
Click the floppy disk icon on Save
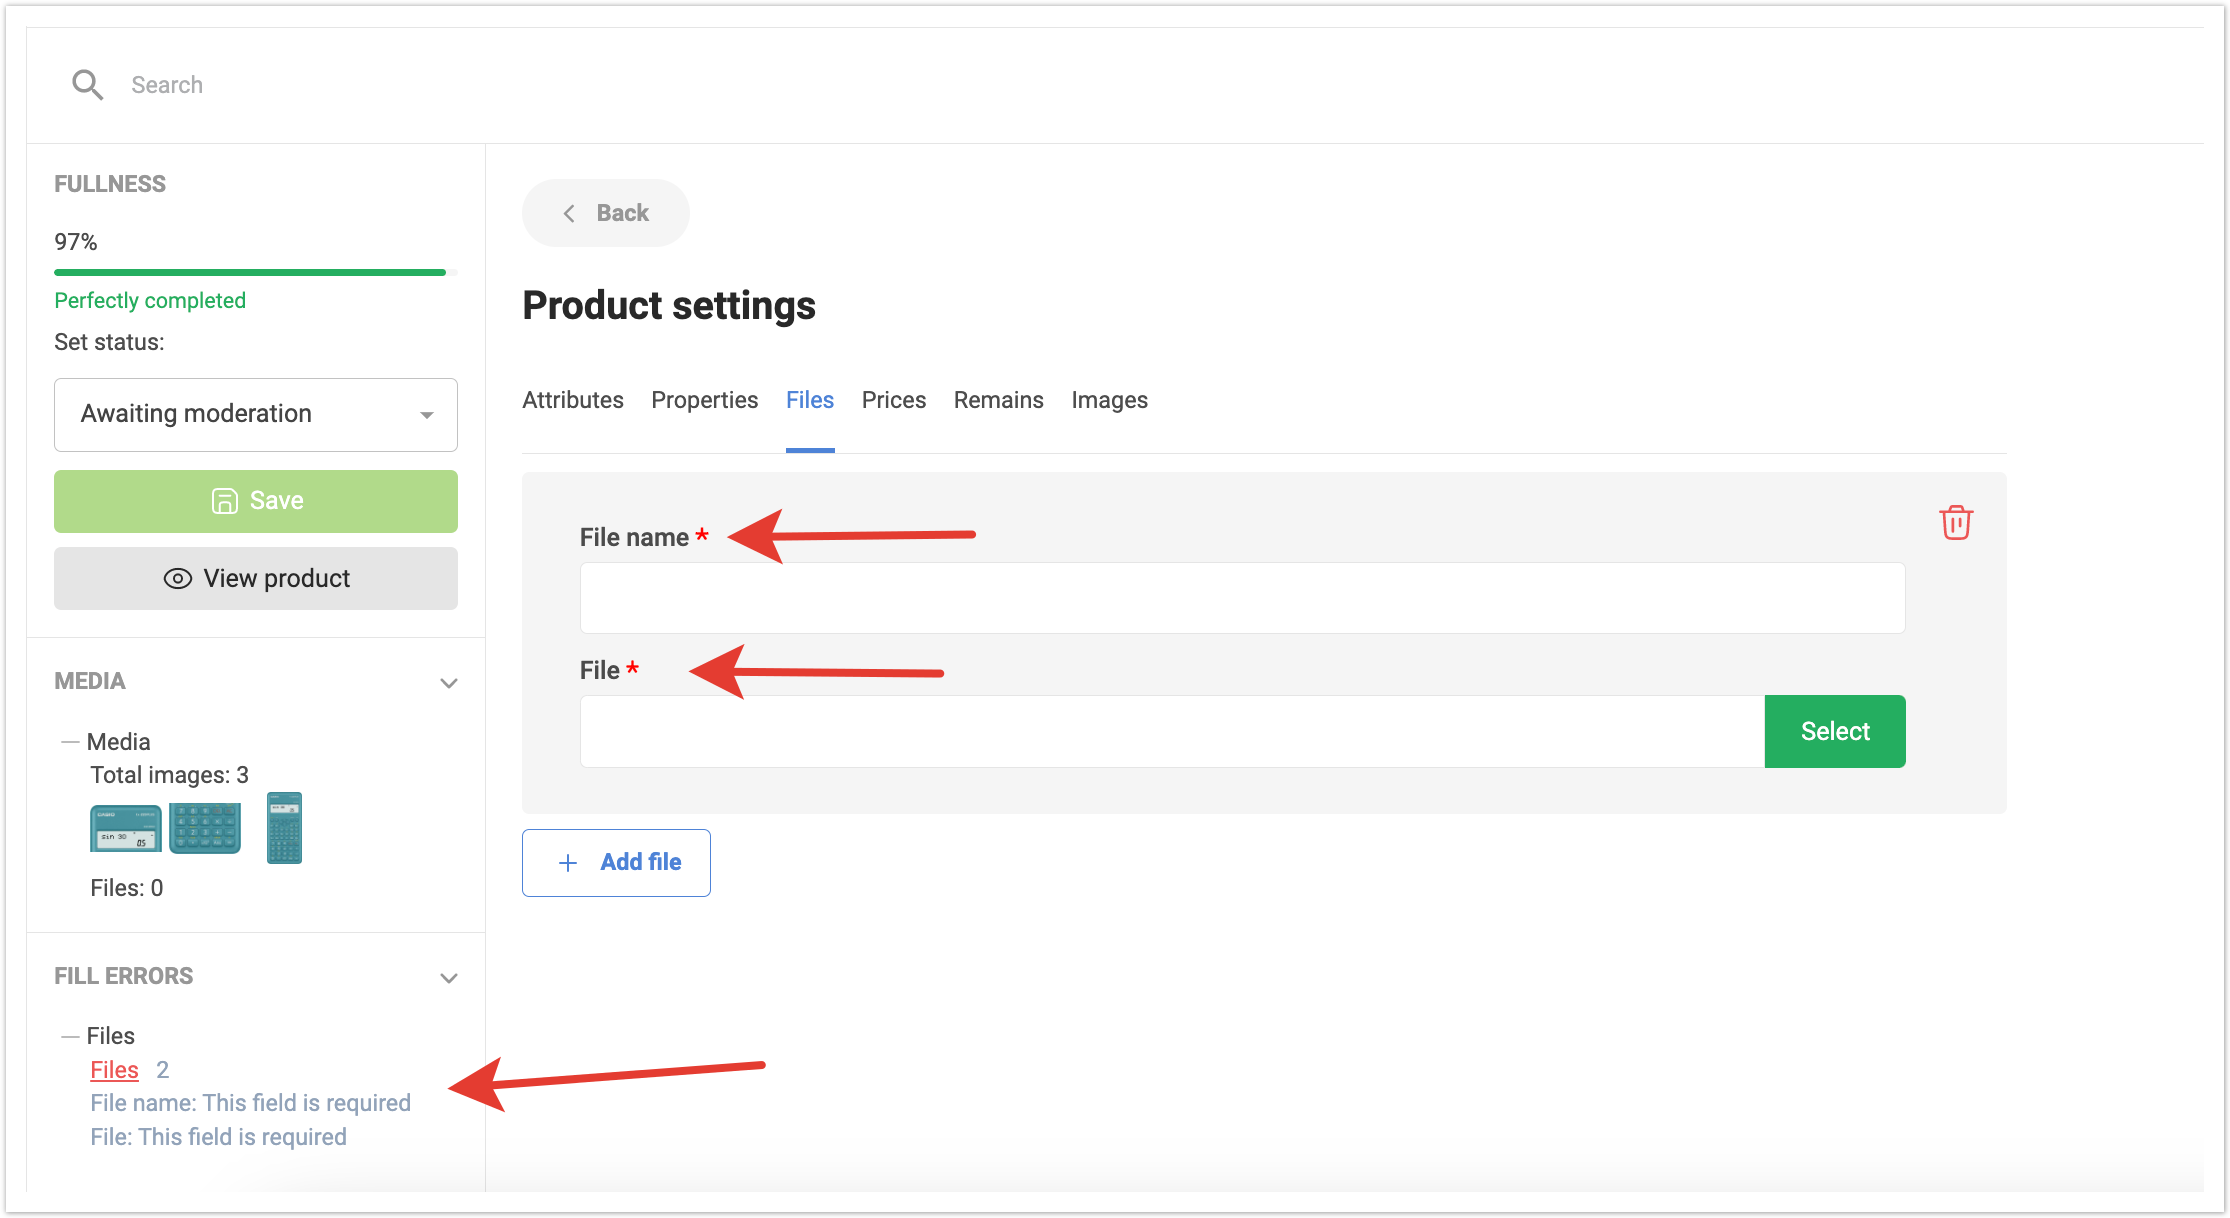pyautogui.click(x=224, y=501)
